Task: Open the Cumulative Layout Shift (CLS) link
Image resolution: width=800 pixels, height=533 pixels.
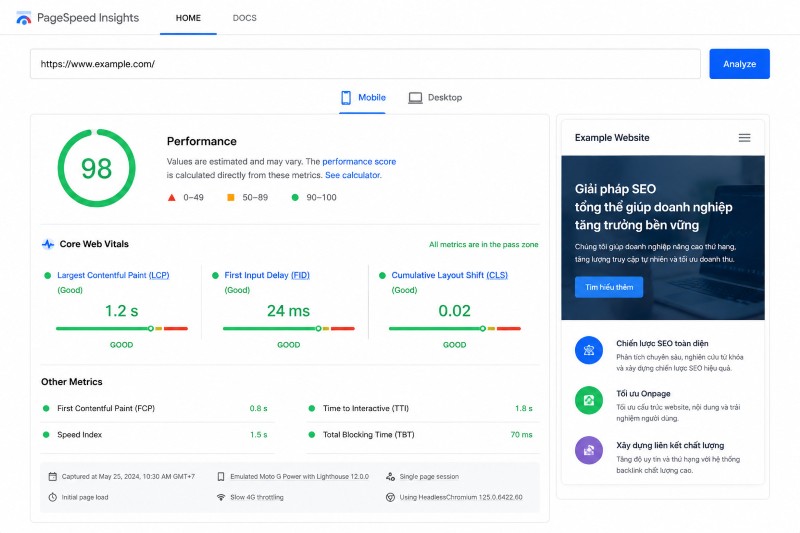Action: 449,275
